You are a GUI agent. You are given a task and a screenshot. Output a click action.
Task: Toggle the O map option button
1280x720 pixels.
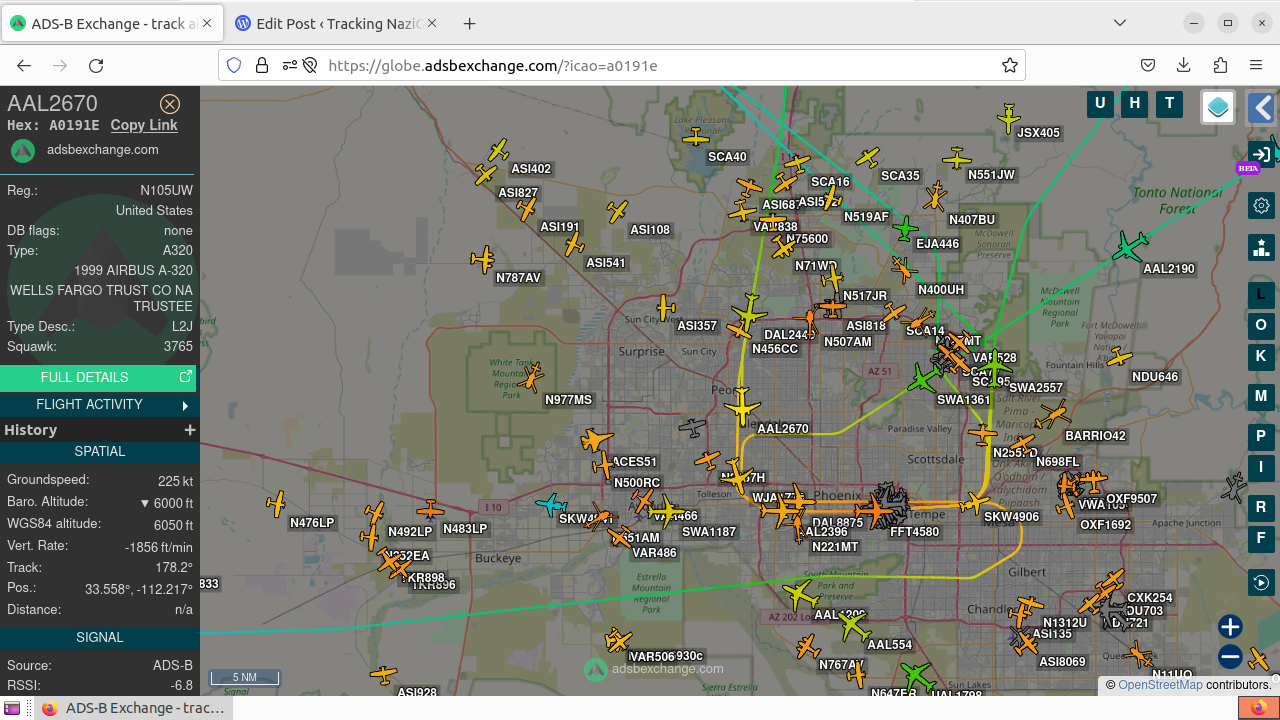[1261, 325]
